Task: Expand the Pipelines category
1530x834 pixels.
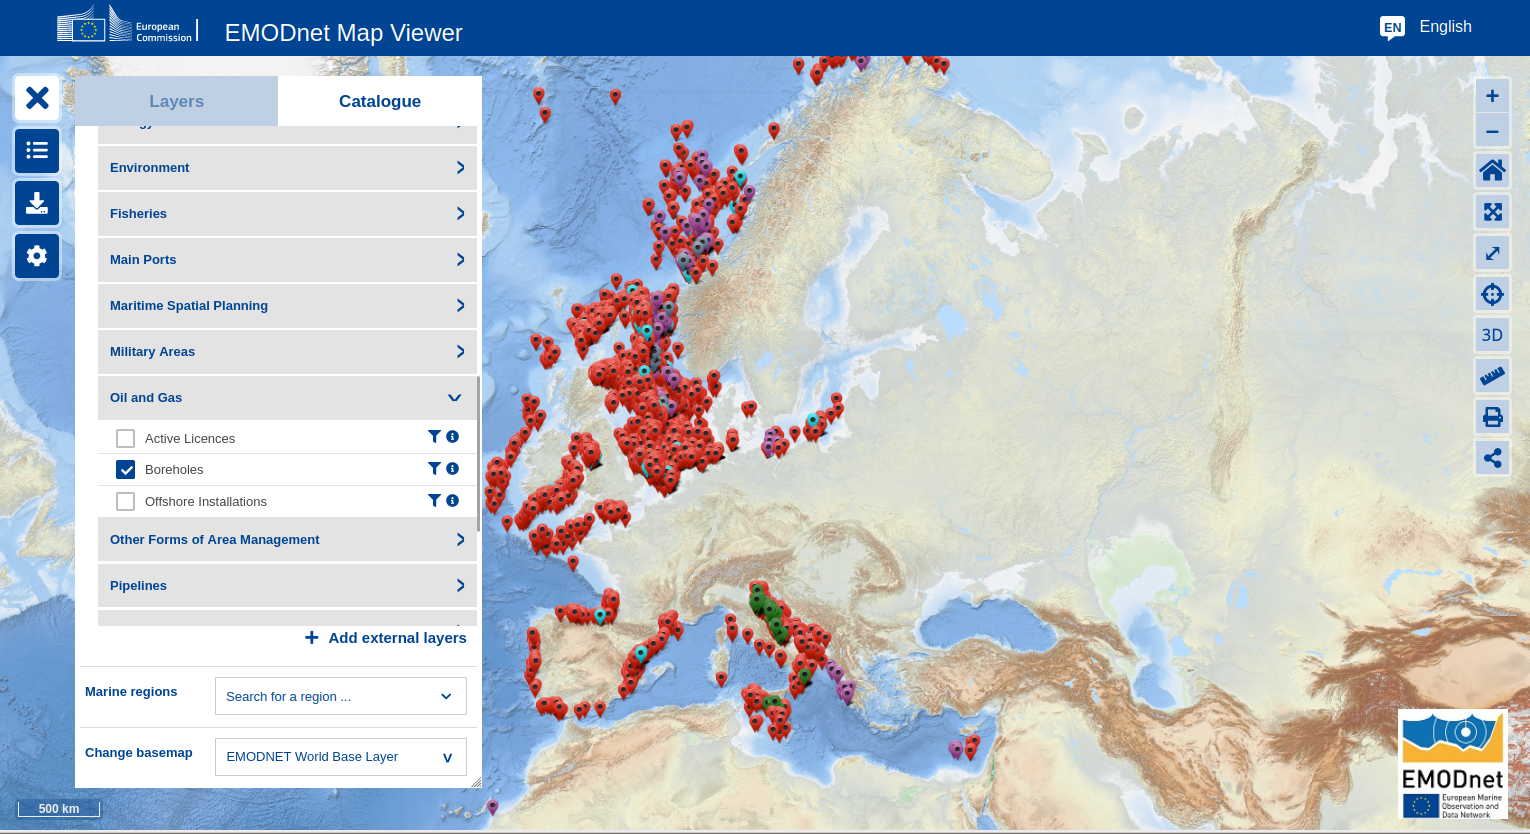Action: click(287, 586)
